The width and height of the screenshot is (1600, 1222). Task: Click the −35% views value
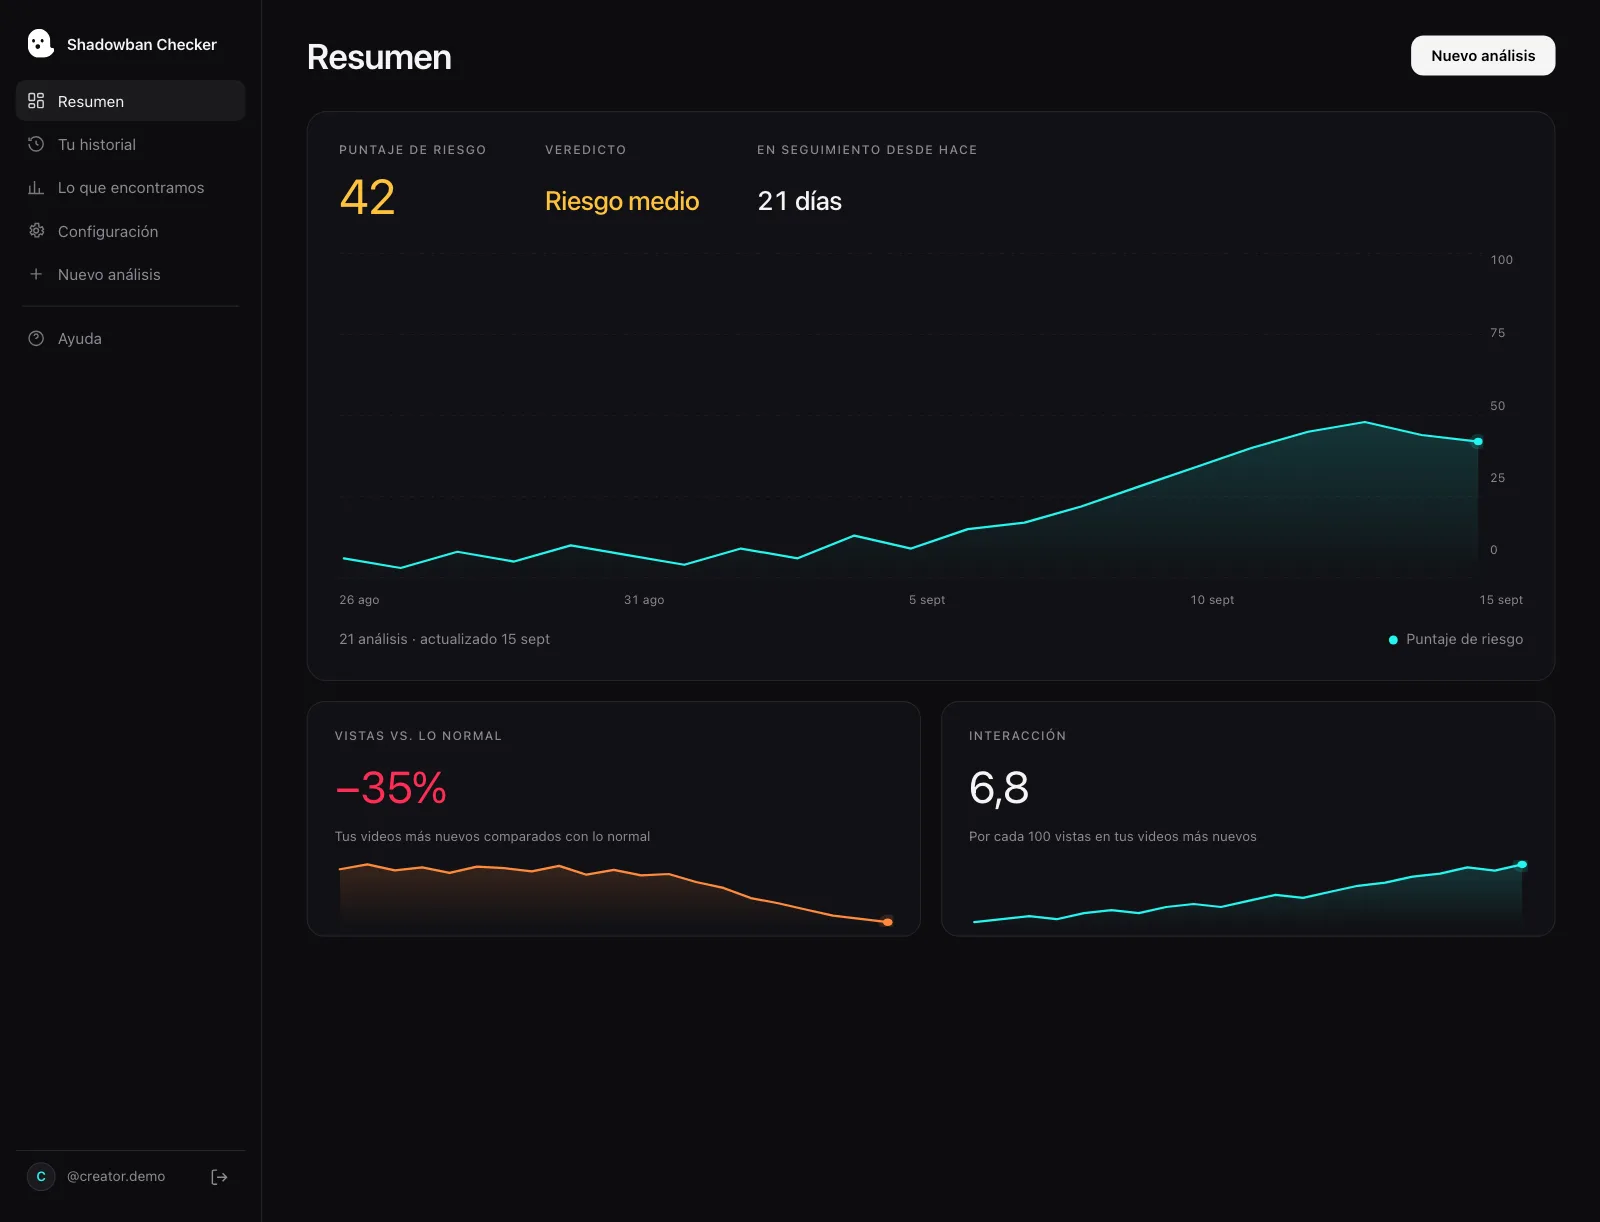391,788
